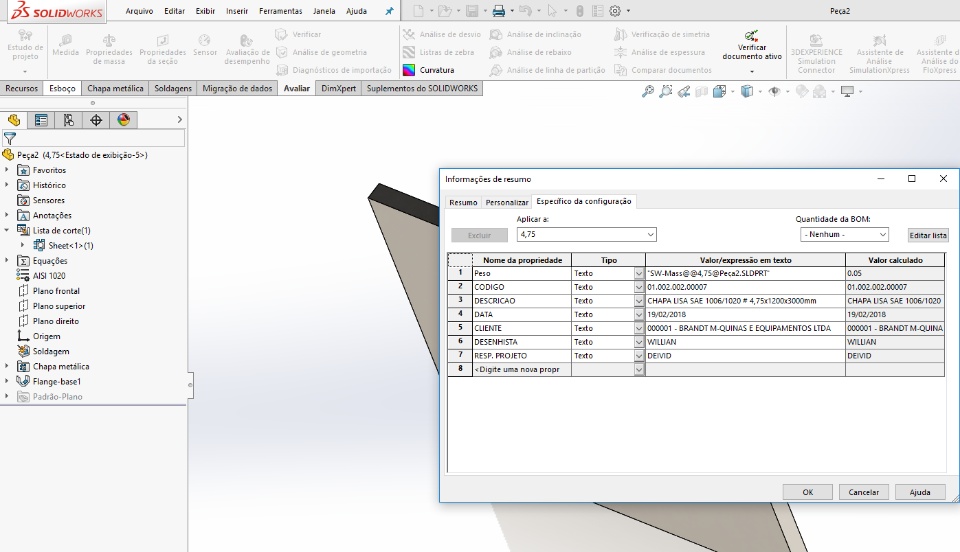Image resolution: width=960 pixels, height=552 pixels.
Task: Open the PropertyManager tab icon
Action: (41, 120)
